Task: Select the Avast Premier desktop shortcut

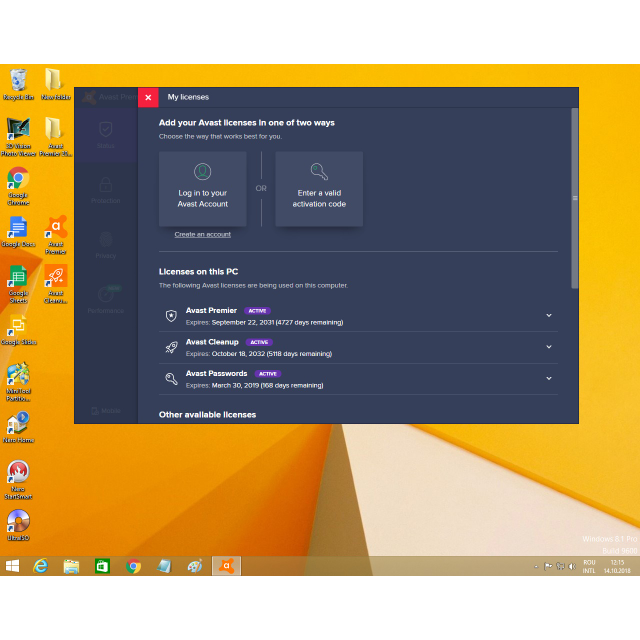Action: point(56,235)
